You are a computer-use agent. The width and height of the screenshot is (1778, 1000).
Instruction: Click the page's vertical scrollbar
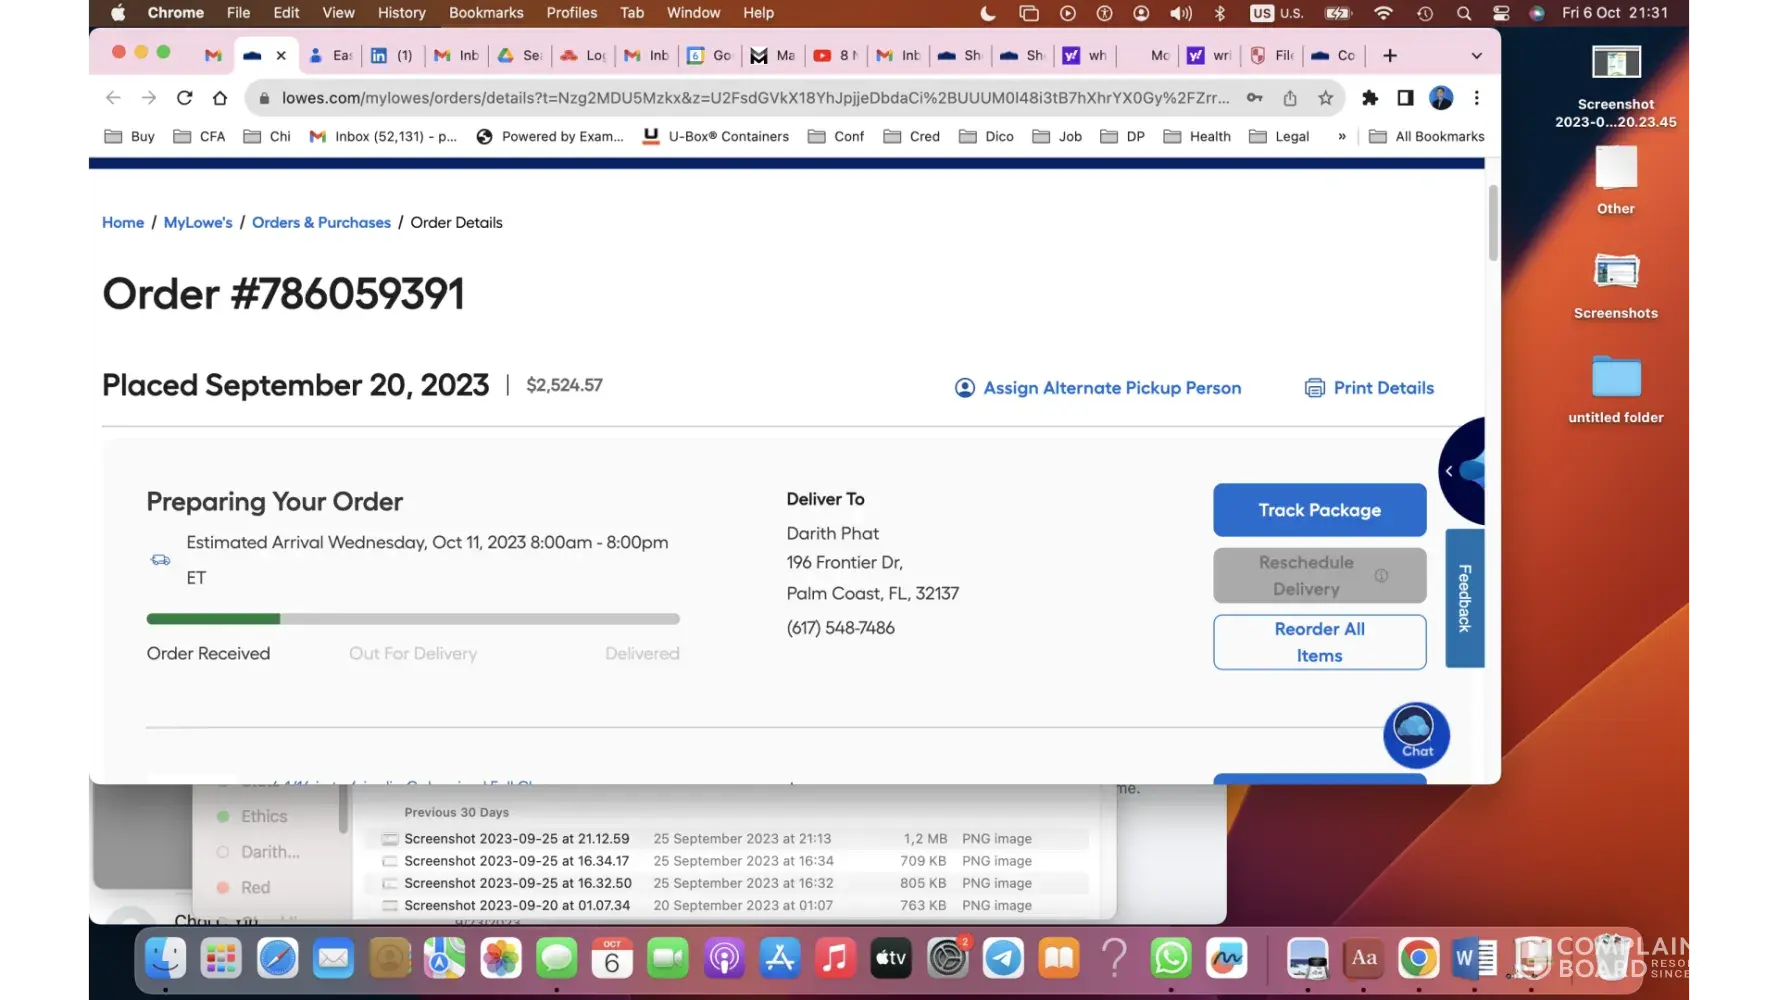click(x=1493, y=223)
